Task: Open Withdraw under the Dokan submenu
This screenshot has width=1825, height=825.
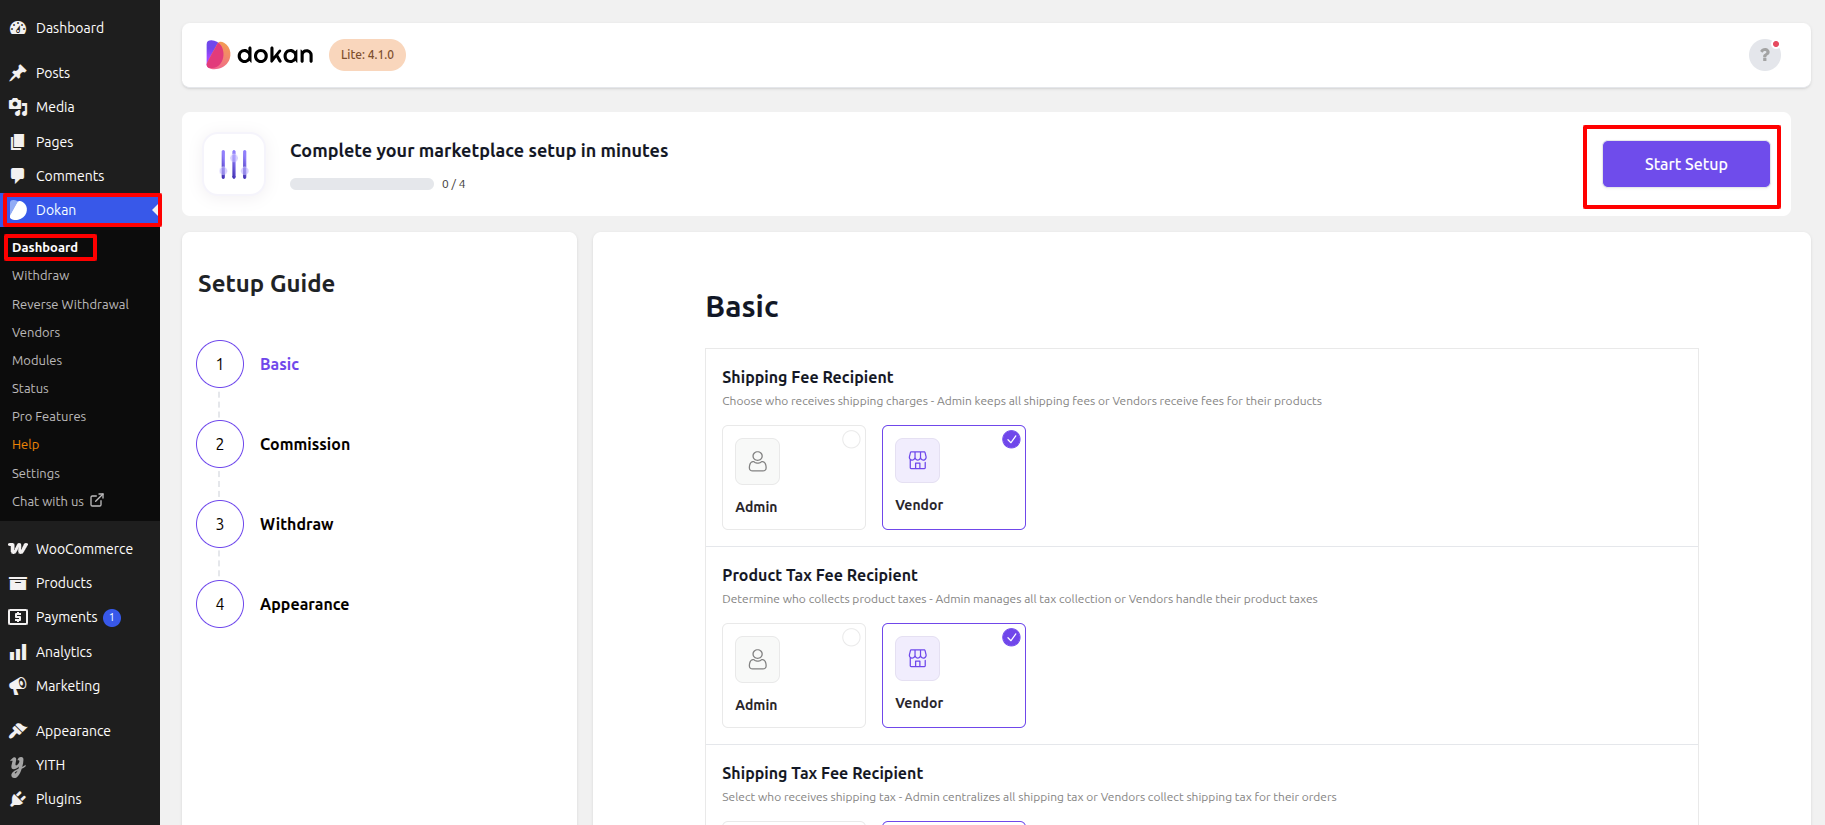Action: click(41, 276)
